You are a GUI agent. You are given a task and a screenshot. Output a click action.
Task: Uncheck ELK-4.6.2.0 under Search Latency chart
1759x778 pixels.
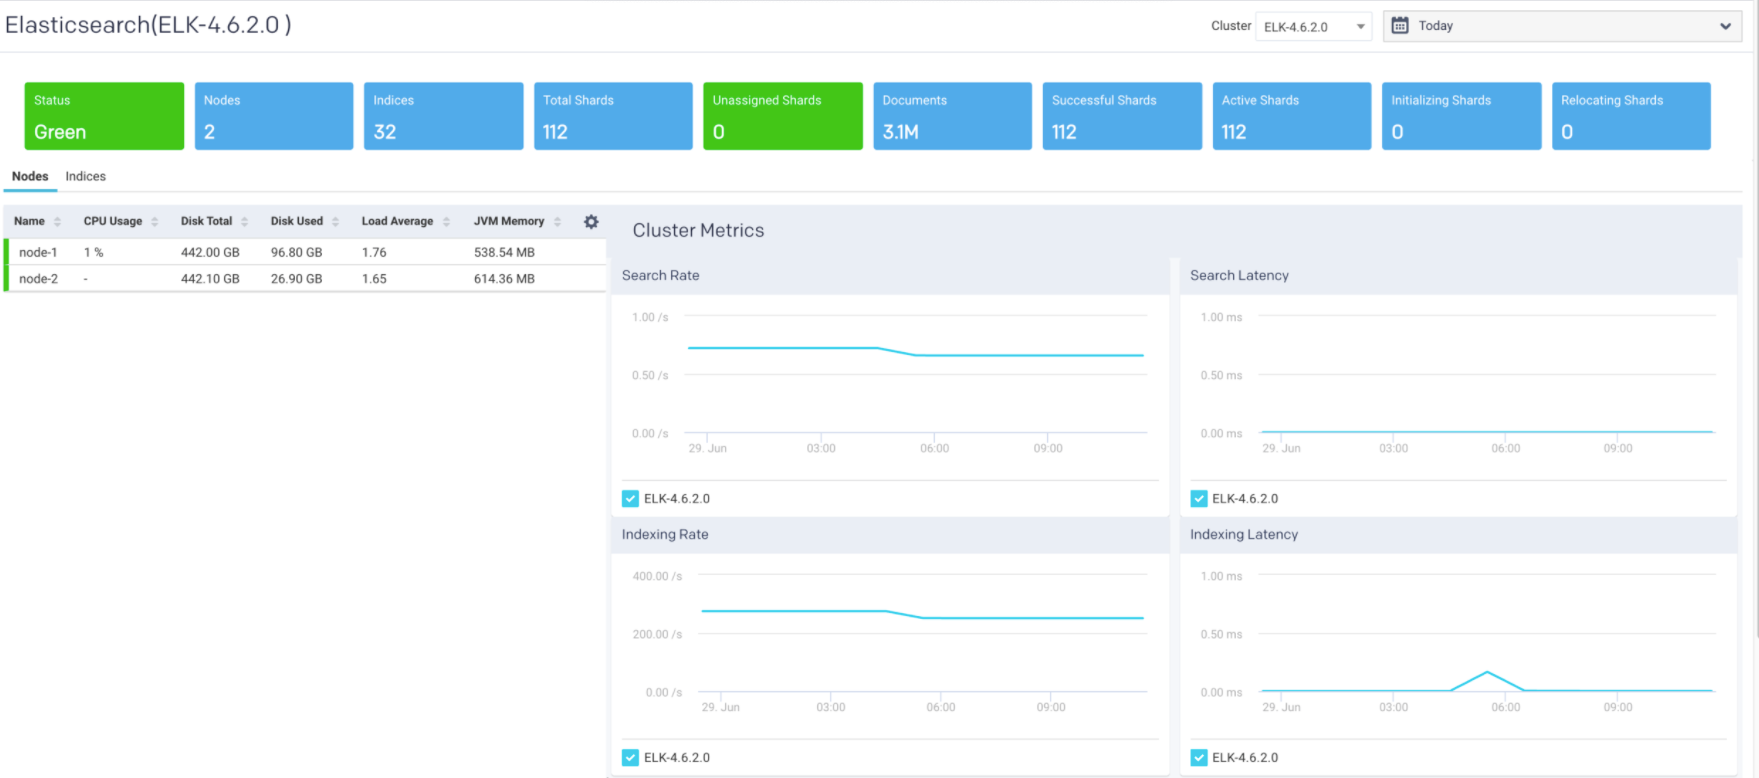pyautogui.click(x=1198, y=499)
